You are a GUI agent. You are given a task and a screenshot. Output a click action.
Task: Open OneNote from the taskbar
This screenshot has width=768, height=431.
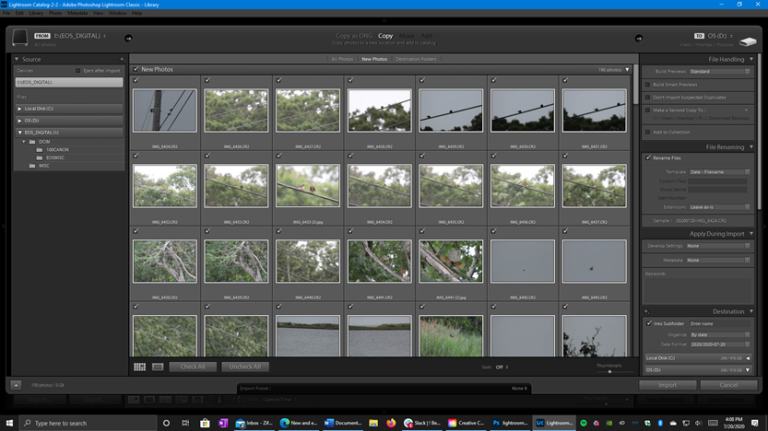[223, 423]
